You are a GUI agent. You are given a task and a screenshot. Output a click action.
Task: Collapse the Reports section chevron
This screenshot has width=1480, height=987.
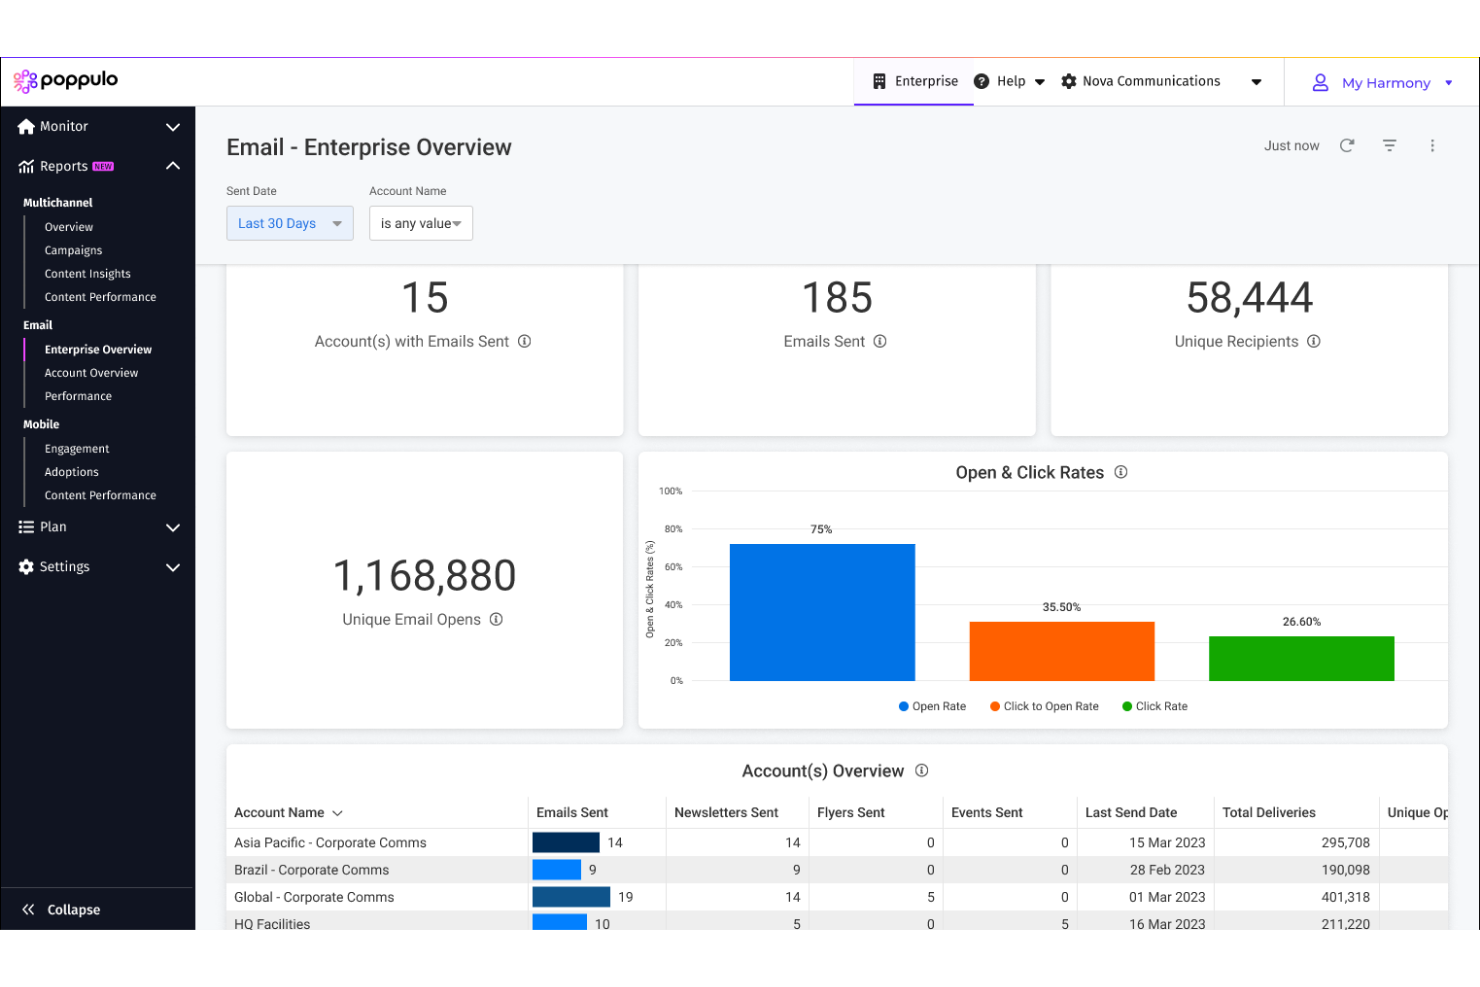point(173,166)
